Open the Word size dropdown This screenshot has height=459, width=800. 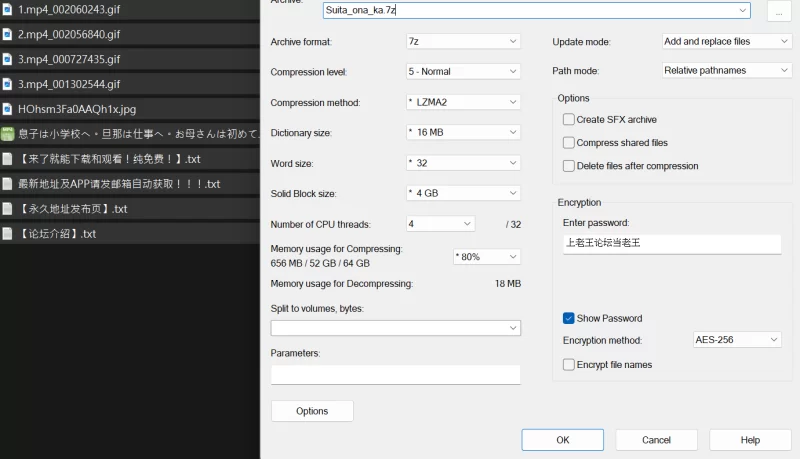[x=463, y=163]
